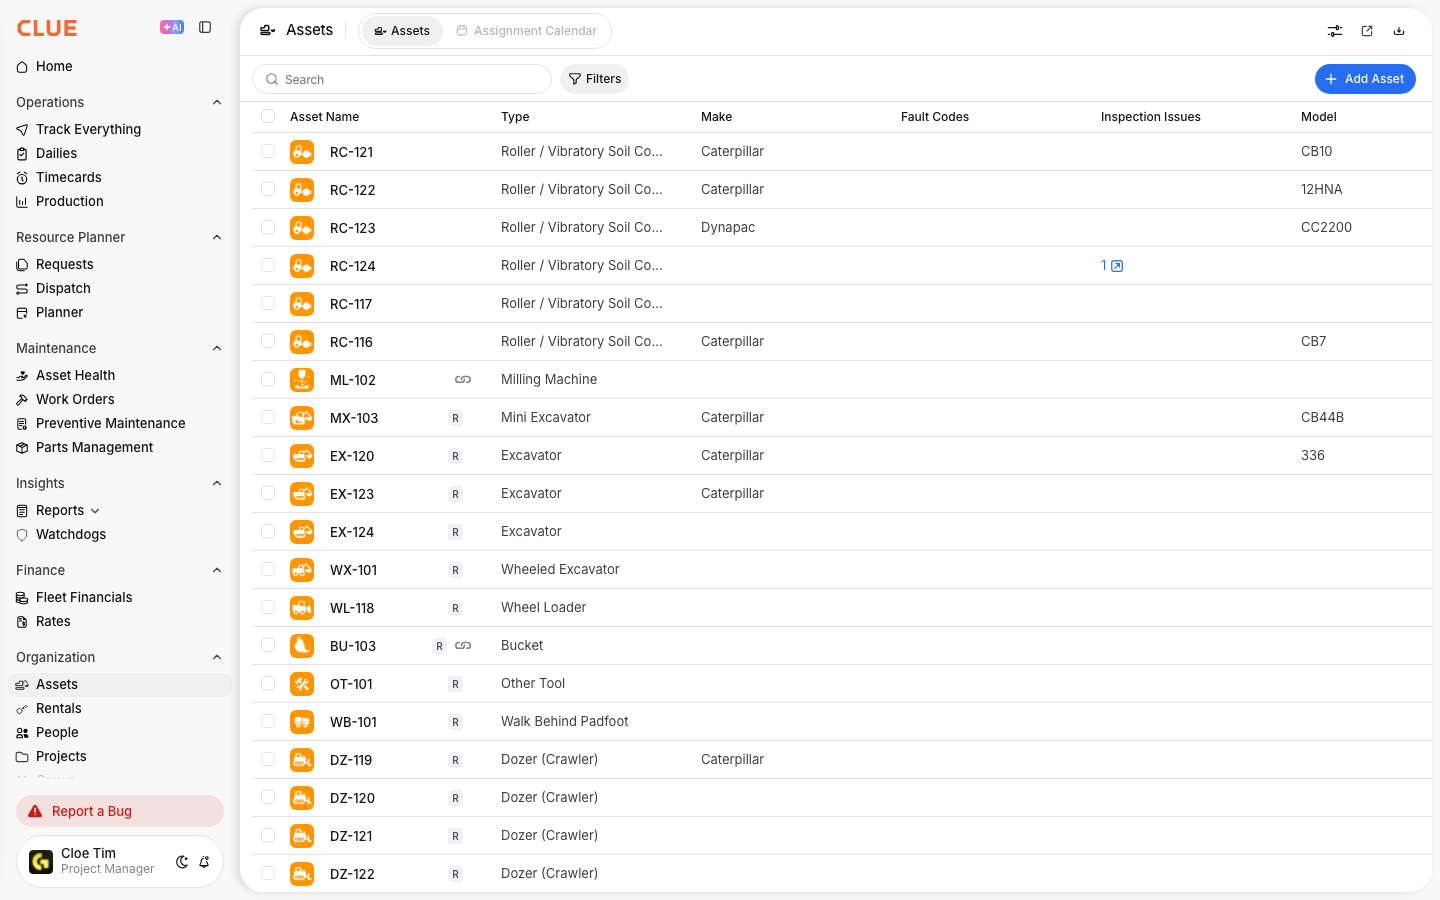Download the assets list
The image size is (1440, 900).
point(1399,31)
